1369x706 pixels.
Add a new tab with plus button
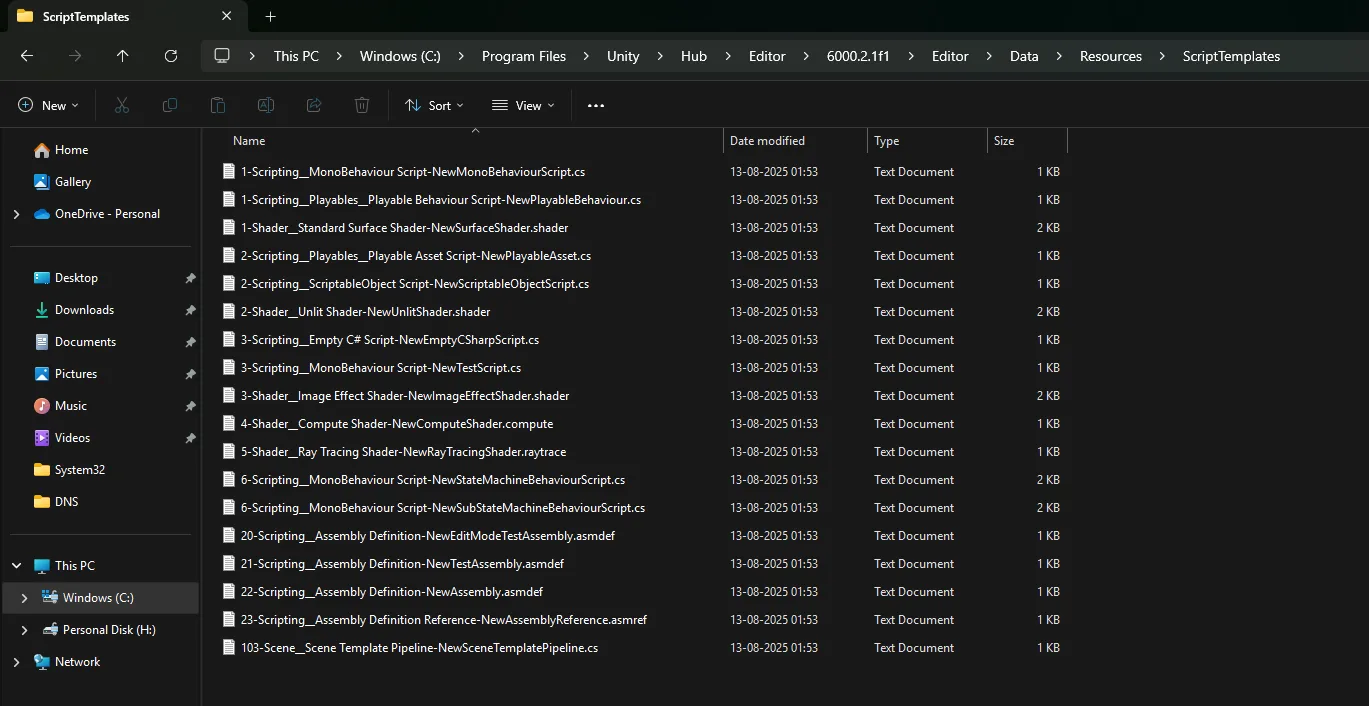pyautogui.click(x=270, y=16)
